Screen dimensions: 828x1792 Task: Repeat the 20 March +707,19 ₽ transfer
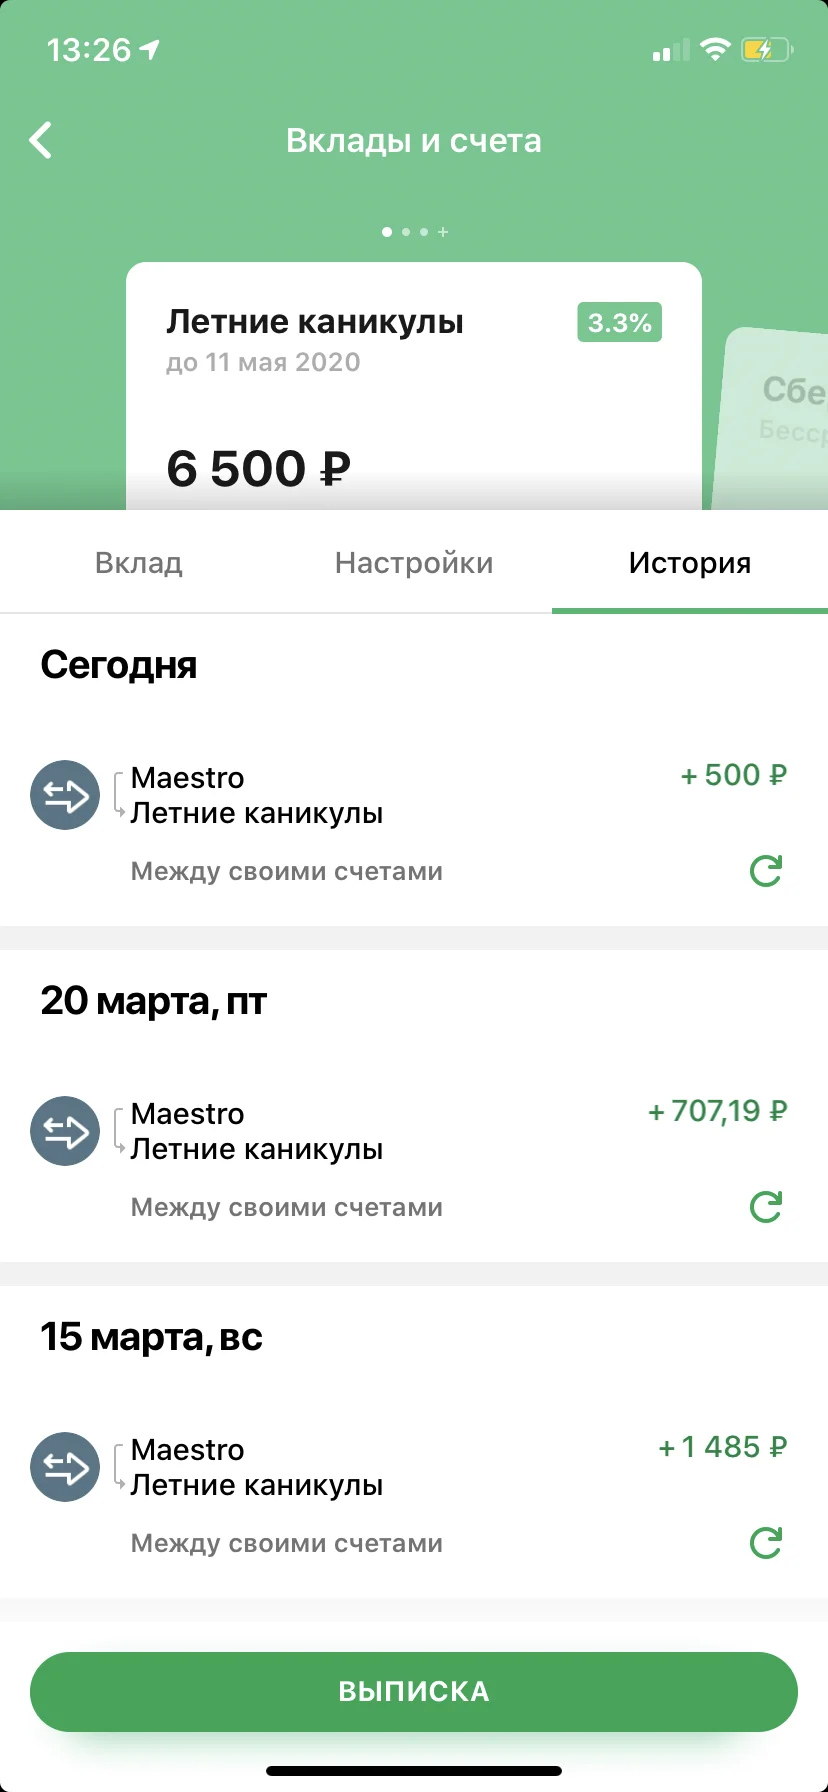coord(766,1207)
